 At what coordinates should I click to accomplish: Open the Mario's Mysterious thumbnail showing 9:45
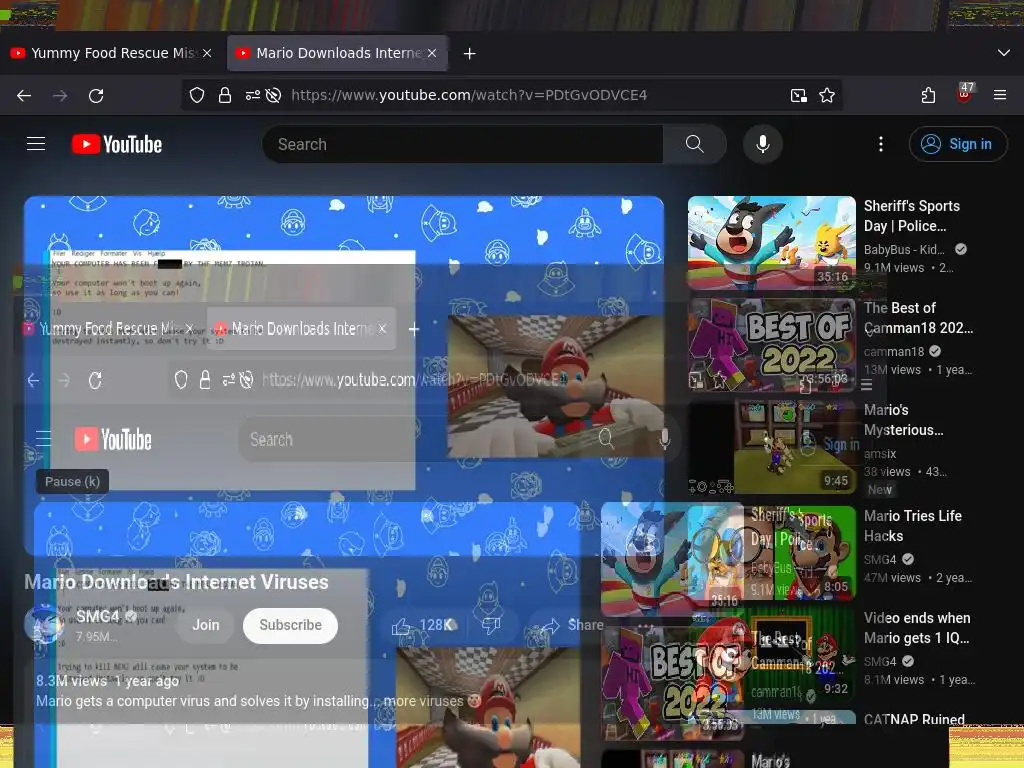coord(771,447)
